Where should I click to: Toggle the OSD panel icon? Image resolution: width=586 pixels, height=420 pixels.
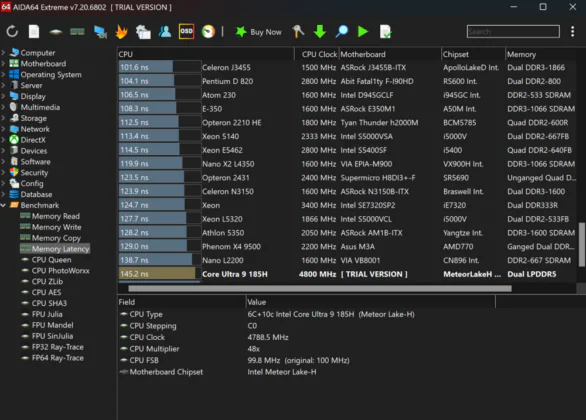click(186, 32)
